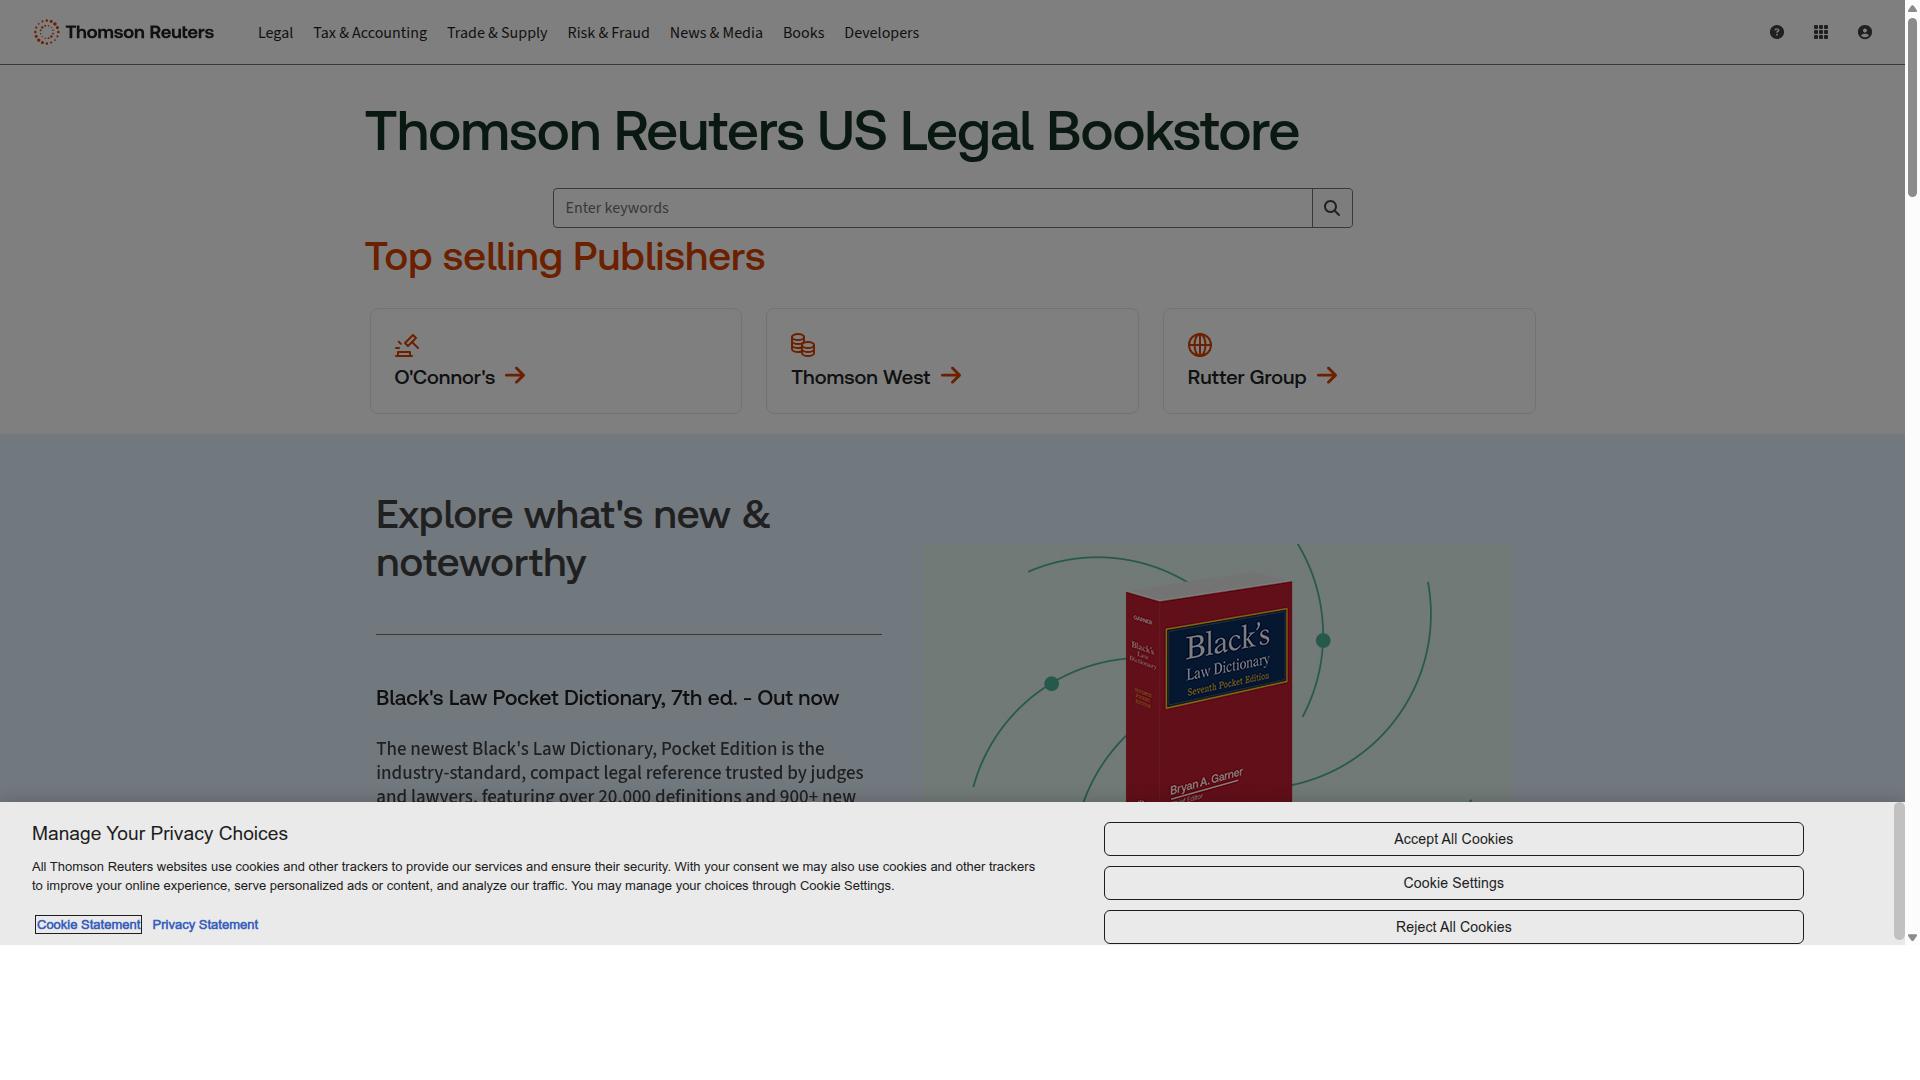Click the search magnifier button
Image resolution: width=1920 pixels, height=1080 pixels.
point(1332,208)
